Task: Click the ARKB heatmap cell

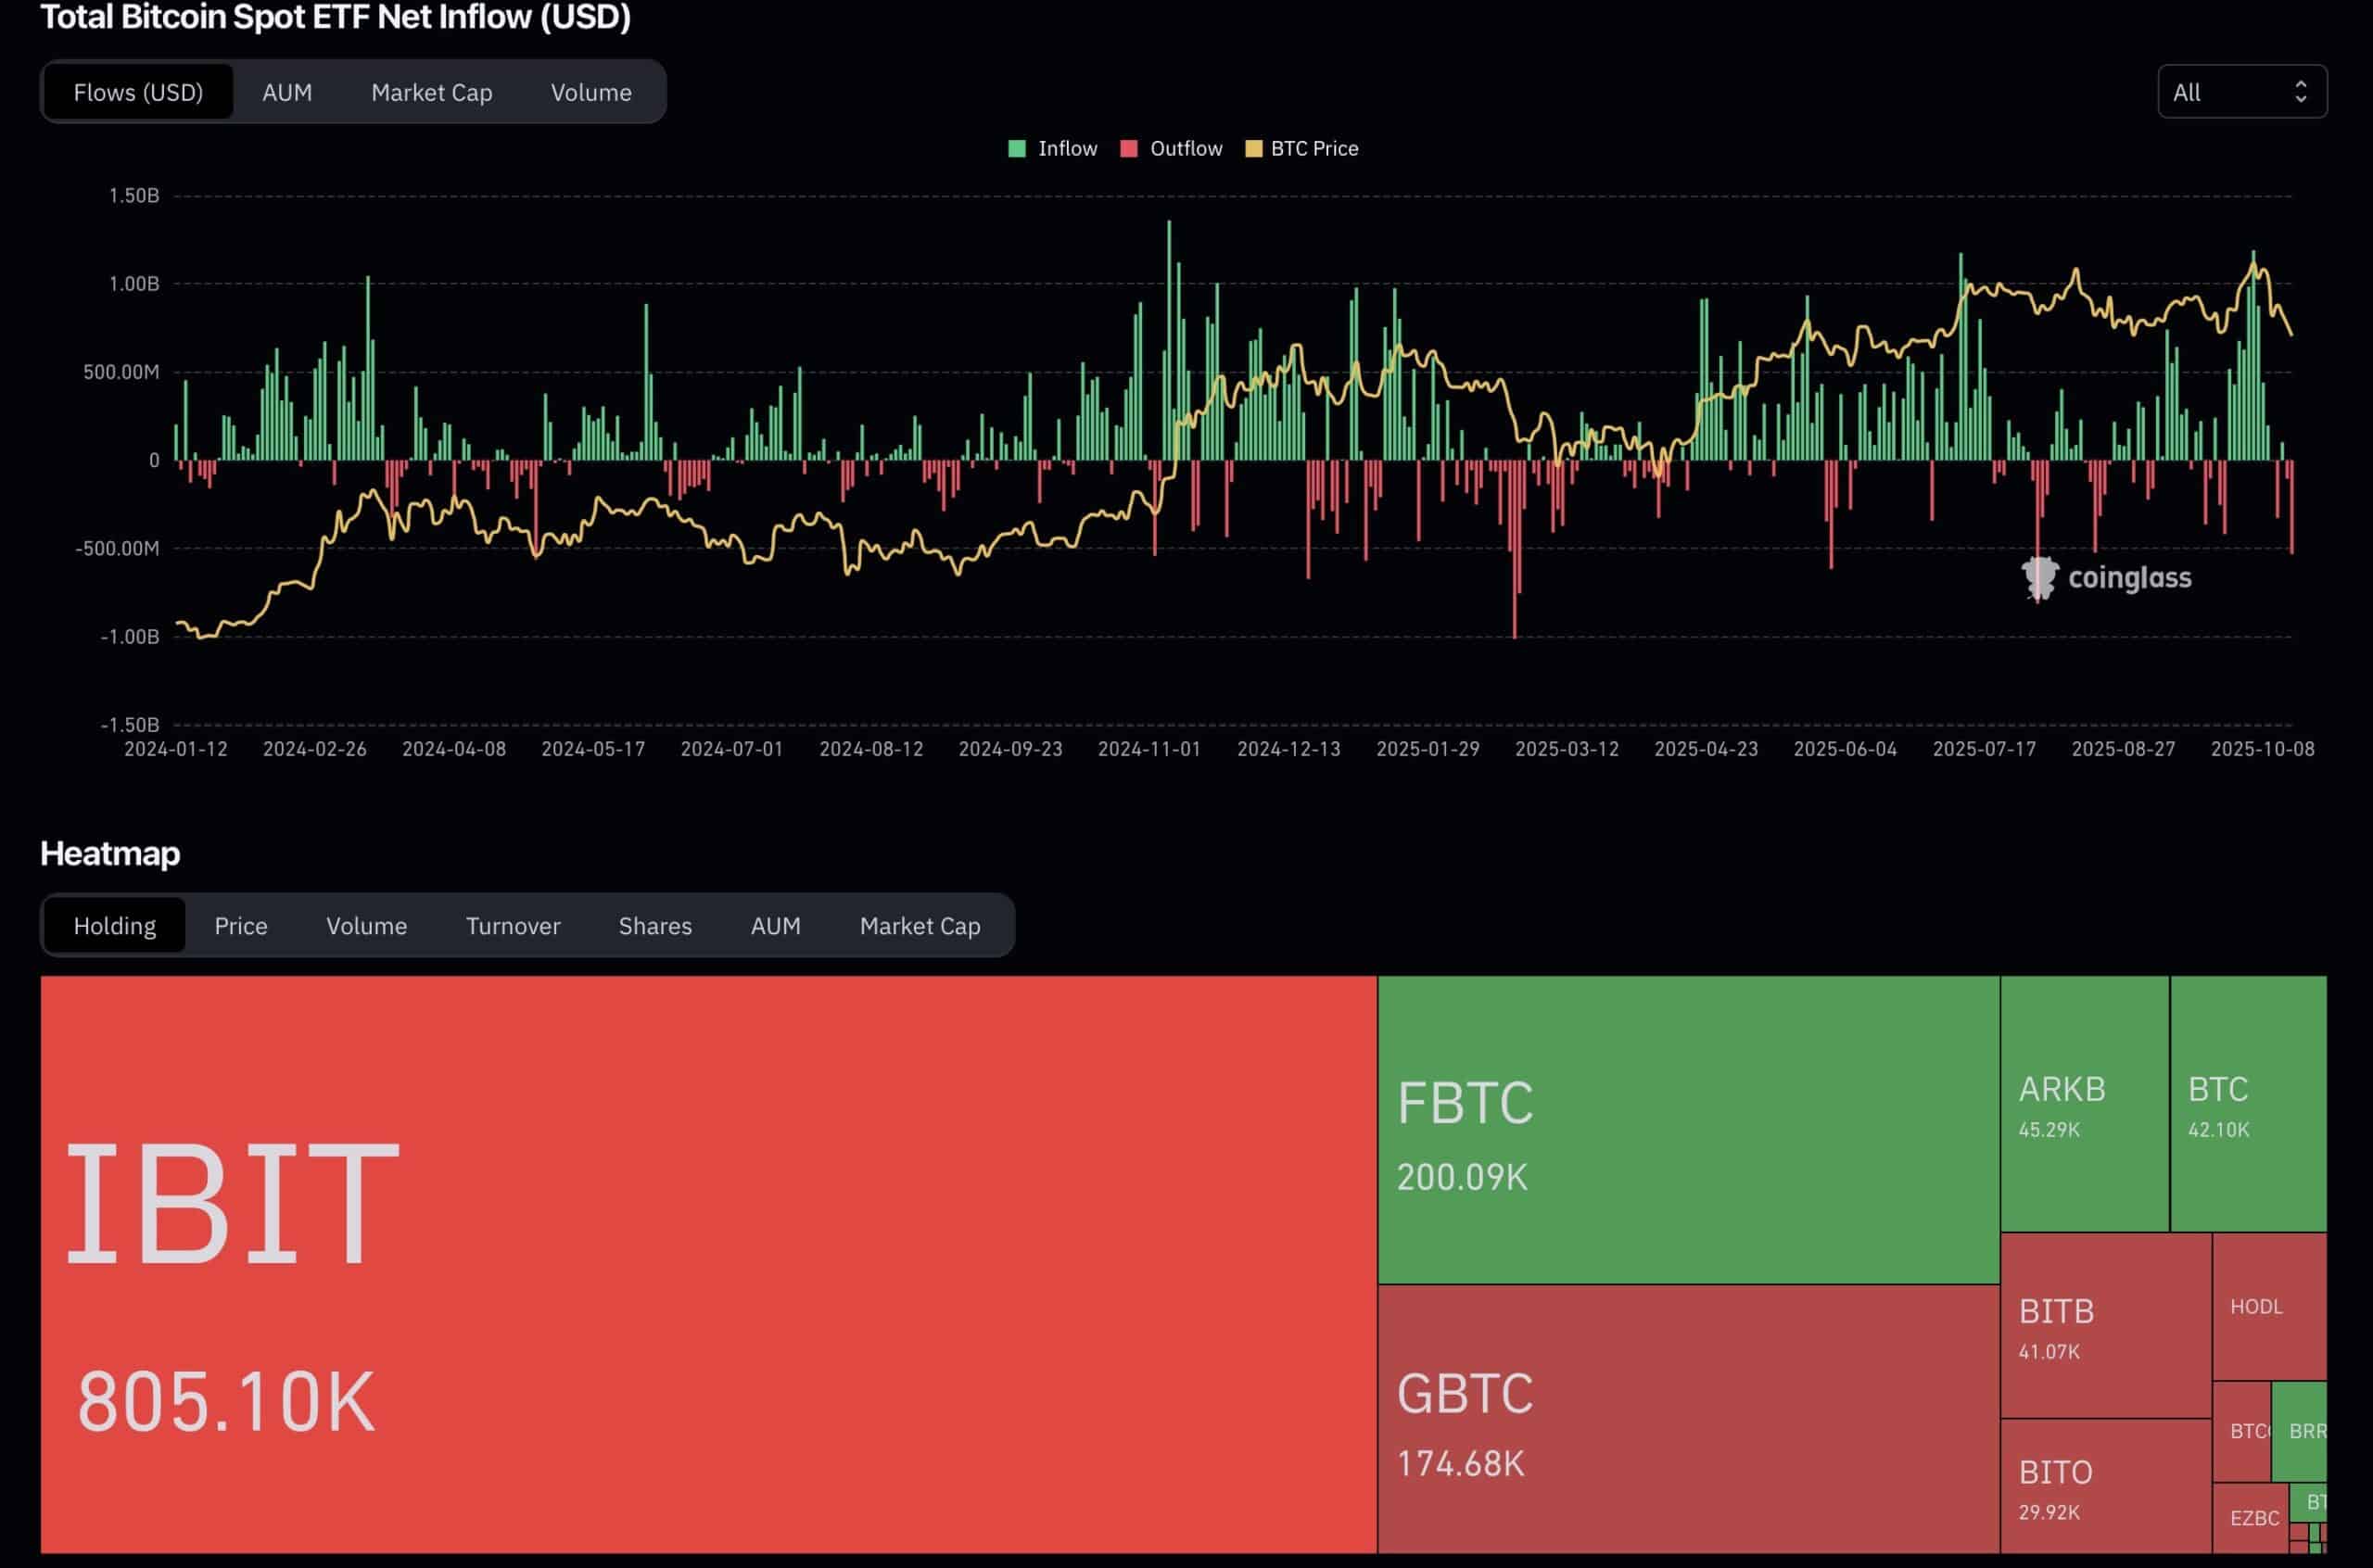Action: tap(2084, 1104)
